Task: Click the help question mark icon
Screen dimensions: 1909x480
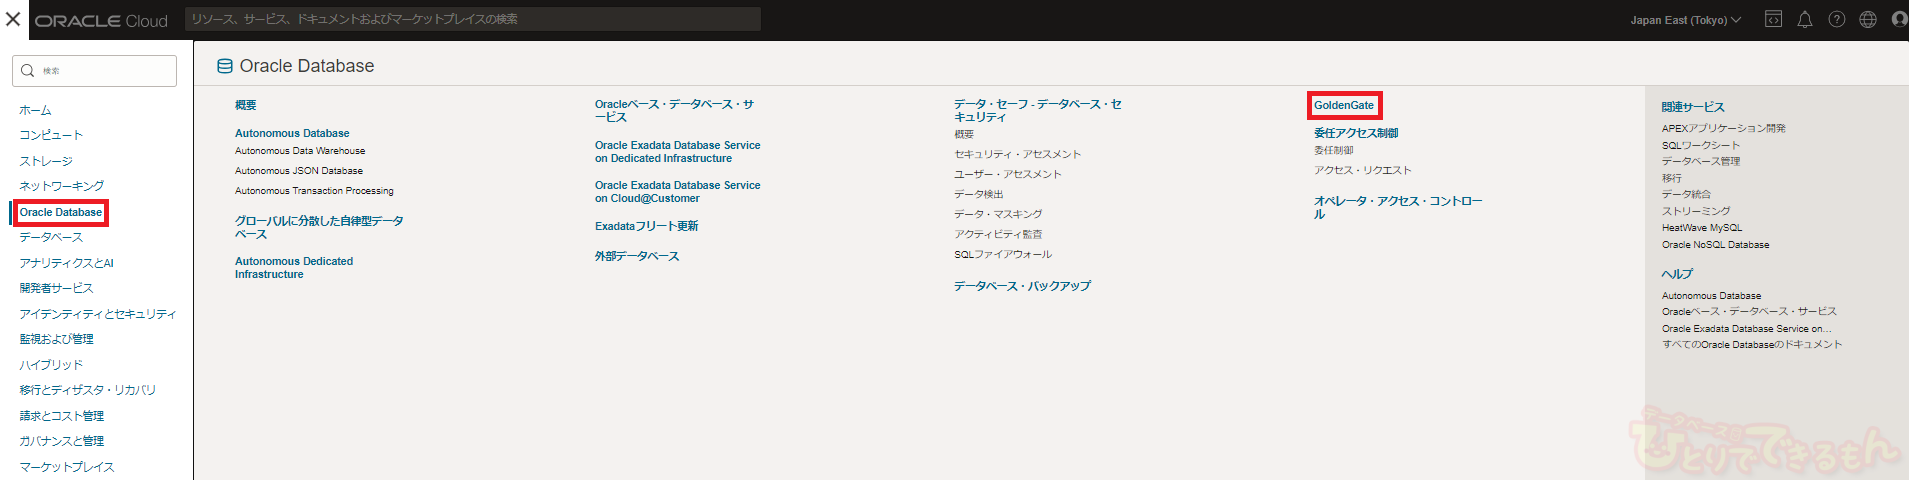Action: (1837, 20)
